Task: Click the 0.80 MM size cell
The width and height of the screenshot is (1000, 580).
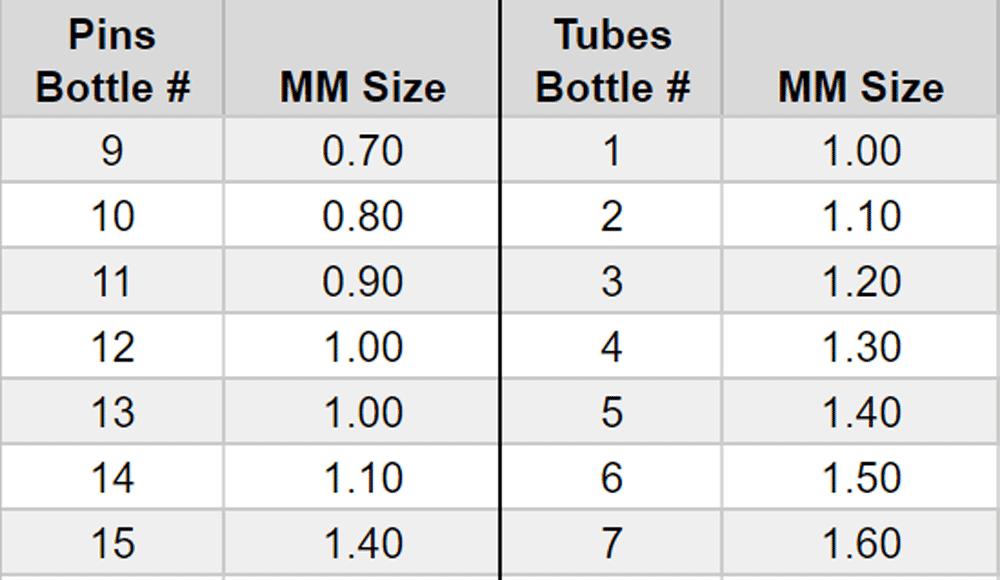Action: coord(362,216)
